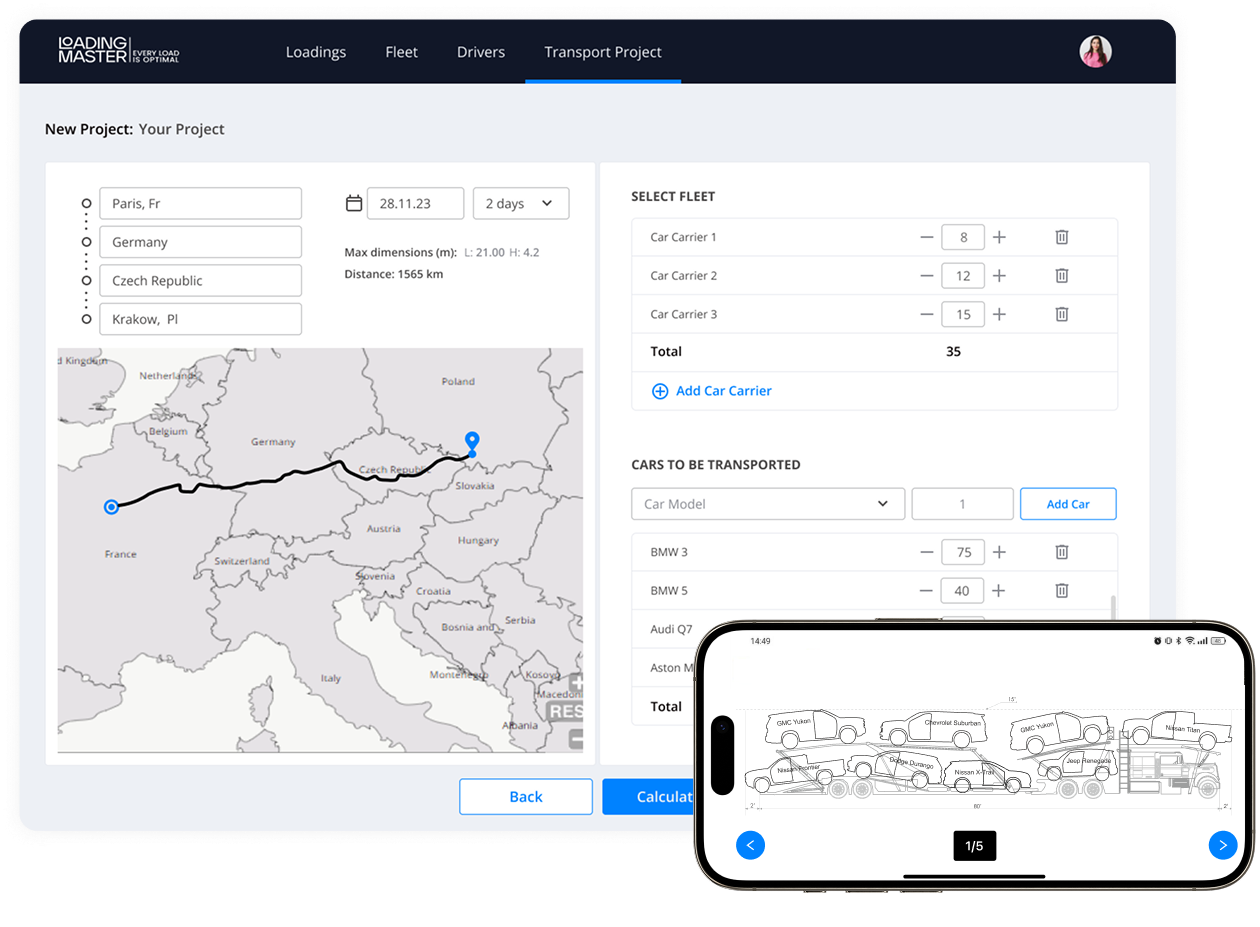Increase BMW 5 quantity

tap(998, 591)
